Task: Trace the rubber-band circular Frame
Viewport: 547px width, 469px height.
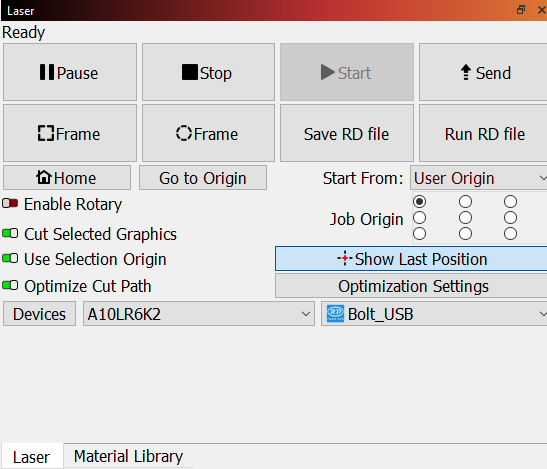Action: tap(208, 133)
